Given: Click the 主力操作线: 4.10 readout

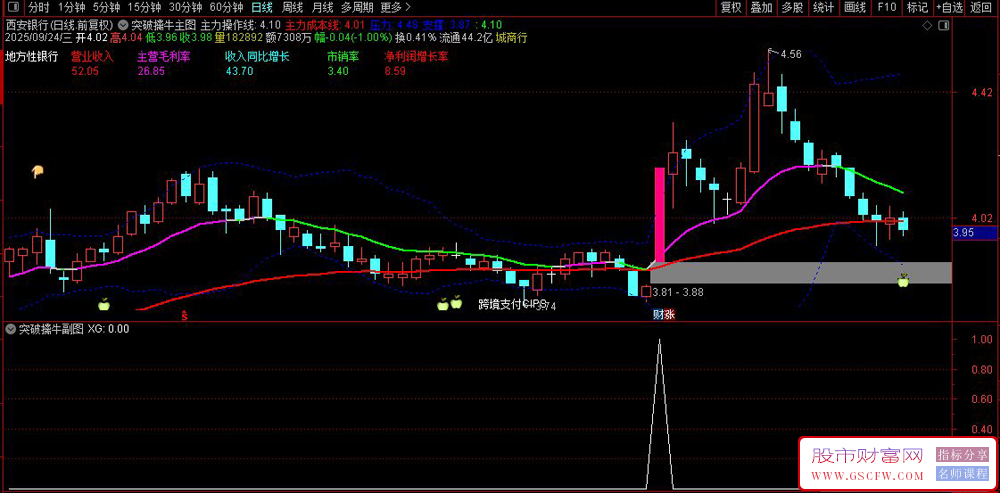Looking at the screenshot, I should pyautogui.click(x=240, y=26).
